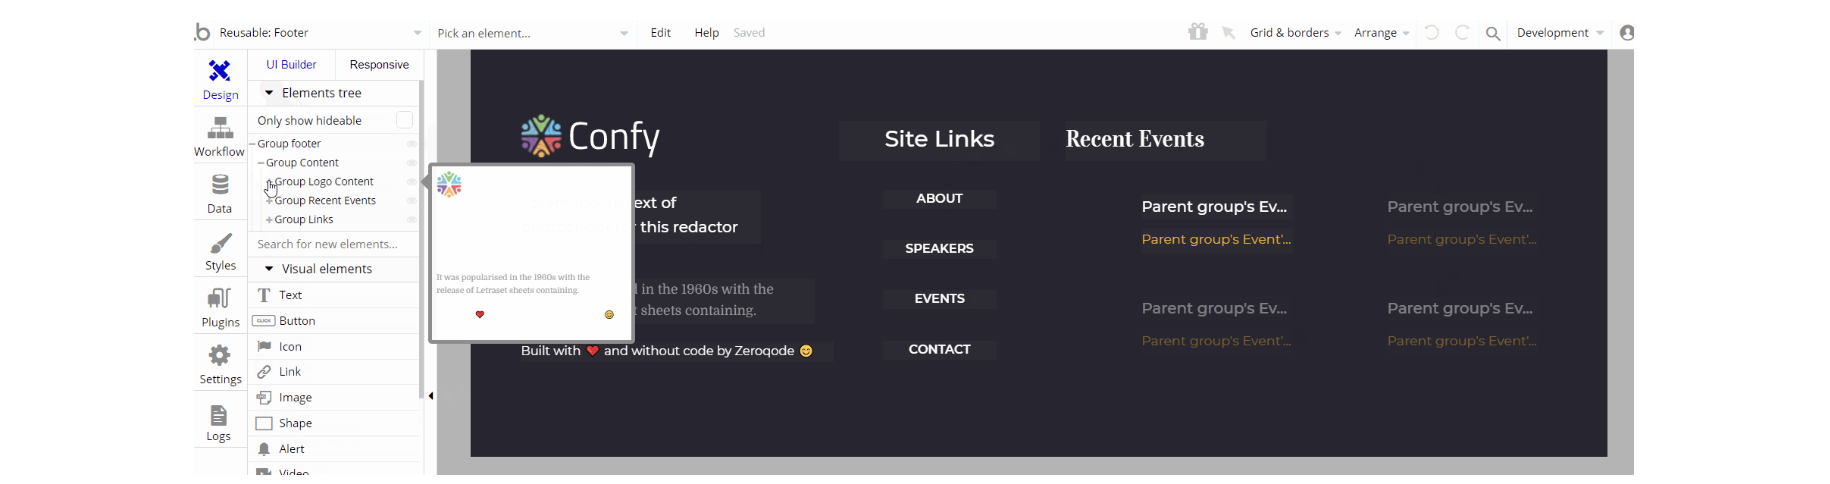1830x484 pixels.
Task: Collapse the Visual elements section
Action: (x=269, y=269)
